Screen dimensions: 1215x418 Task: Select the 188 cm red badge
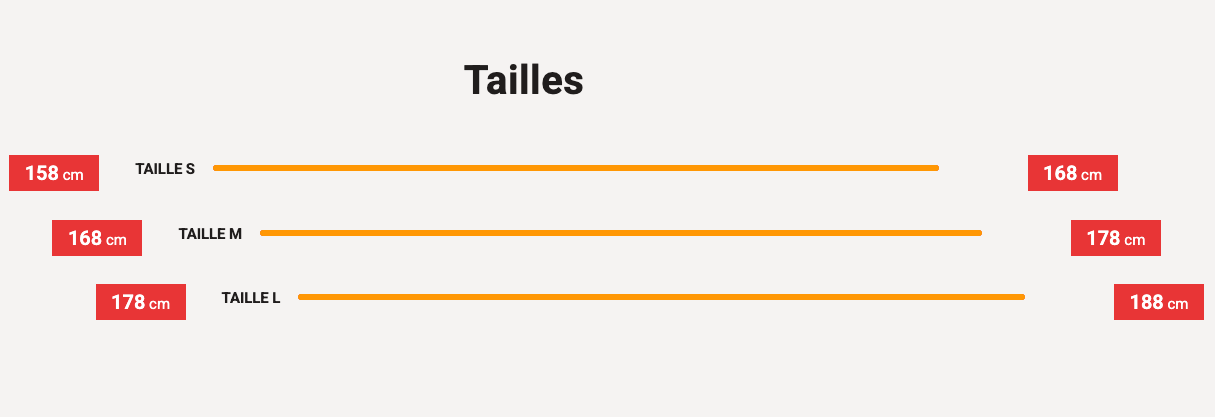1158,302
